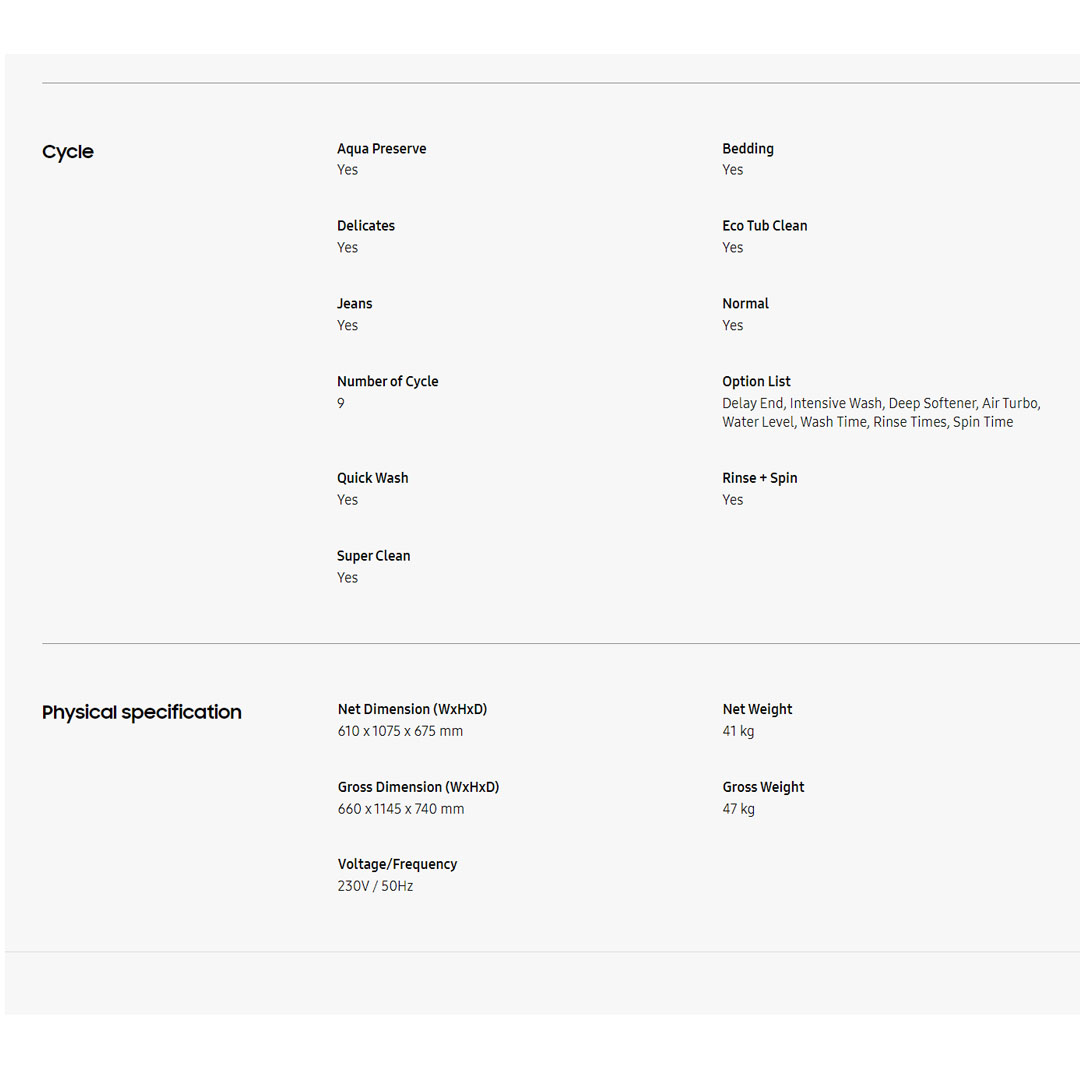
Task: Click the Voltage/Frequency label
Action: [x=397, y=864]
